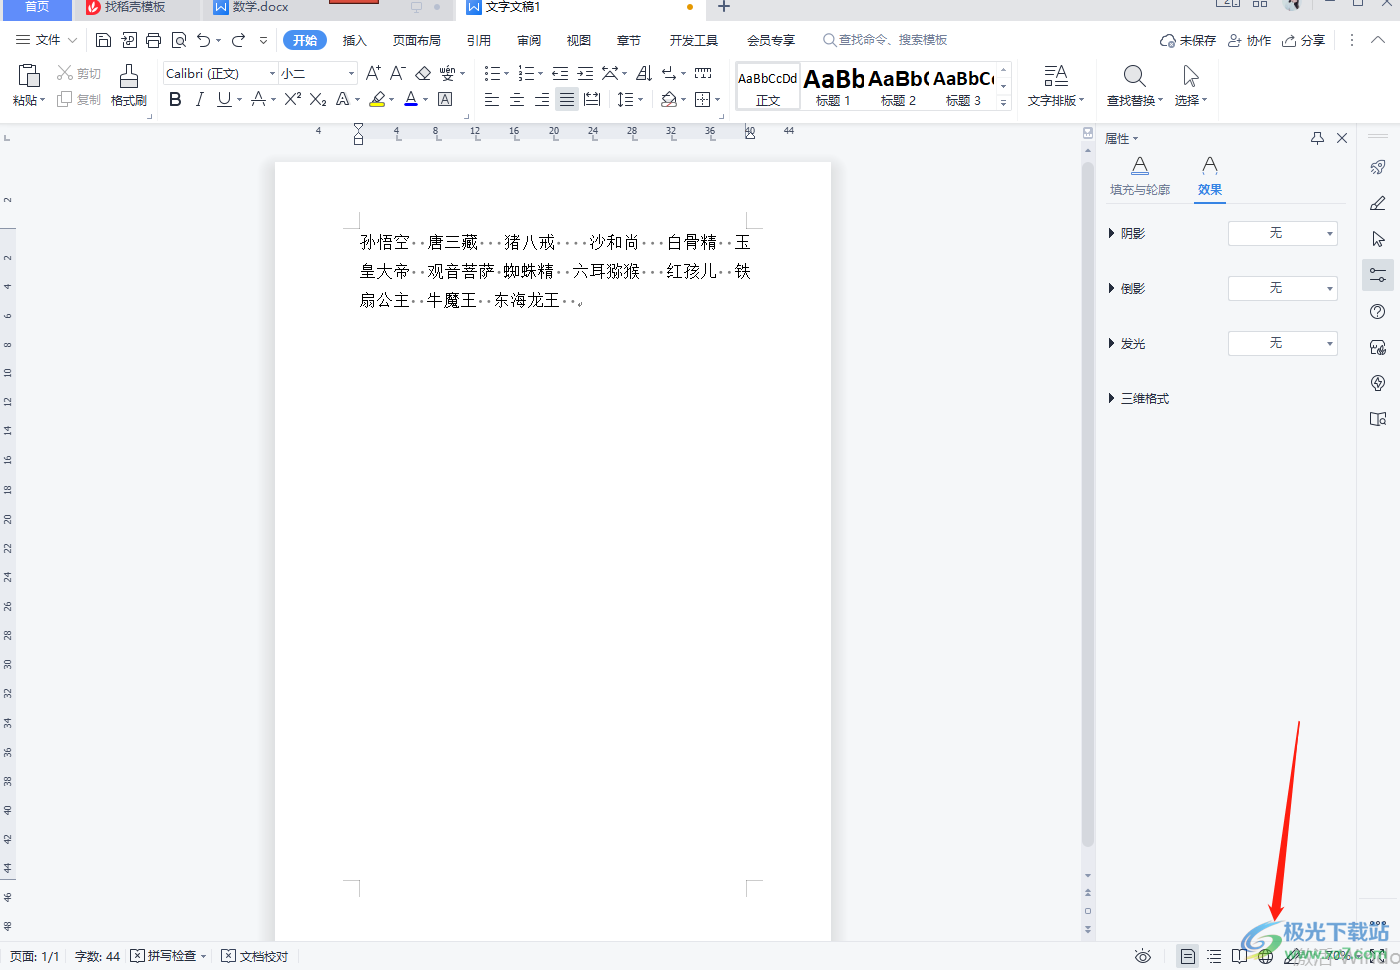Viewport: 1400px width, 970px height.
Task: Open the 审阅 ribbon tab
Action: tap(529, 40)
